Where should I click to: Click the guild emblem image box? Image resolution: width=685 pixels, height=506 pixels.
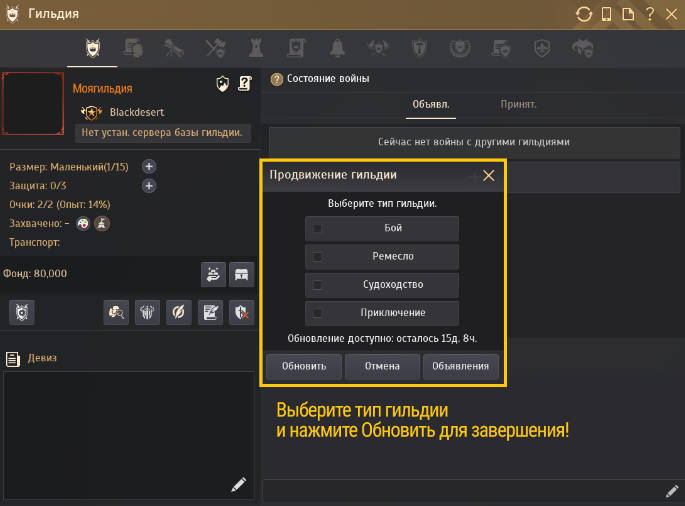[x=33, y=104]
